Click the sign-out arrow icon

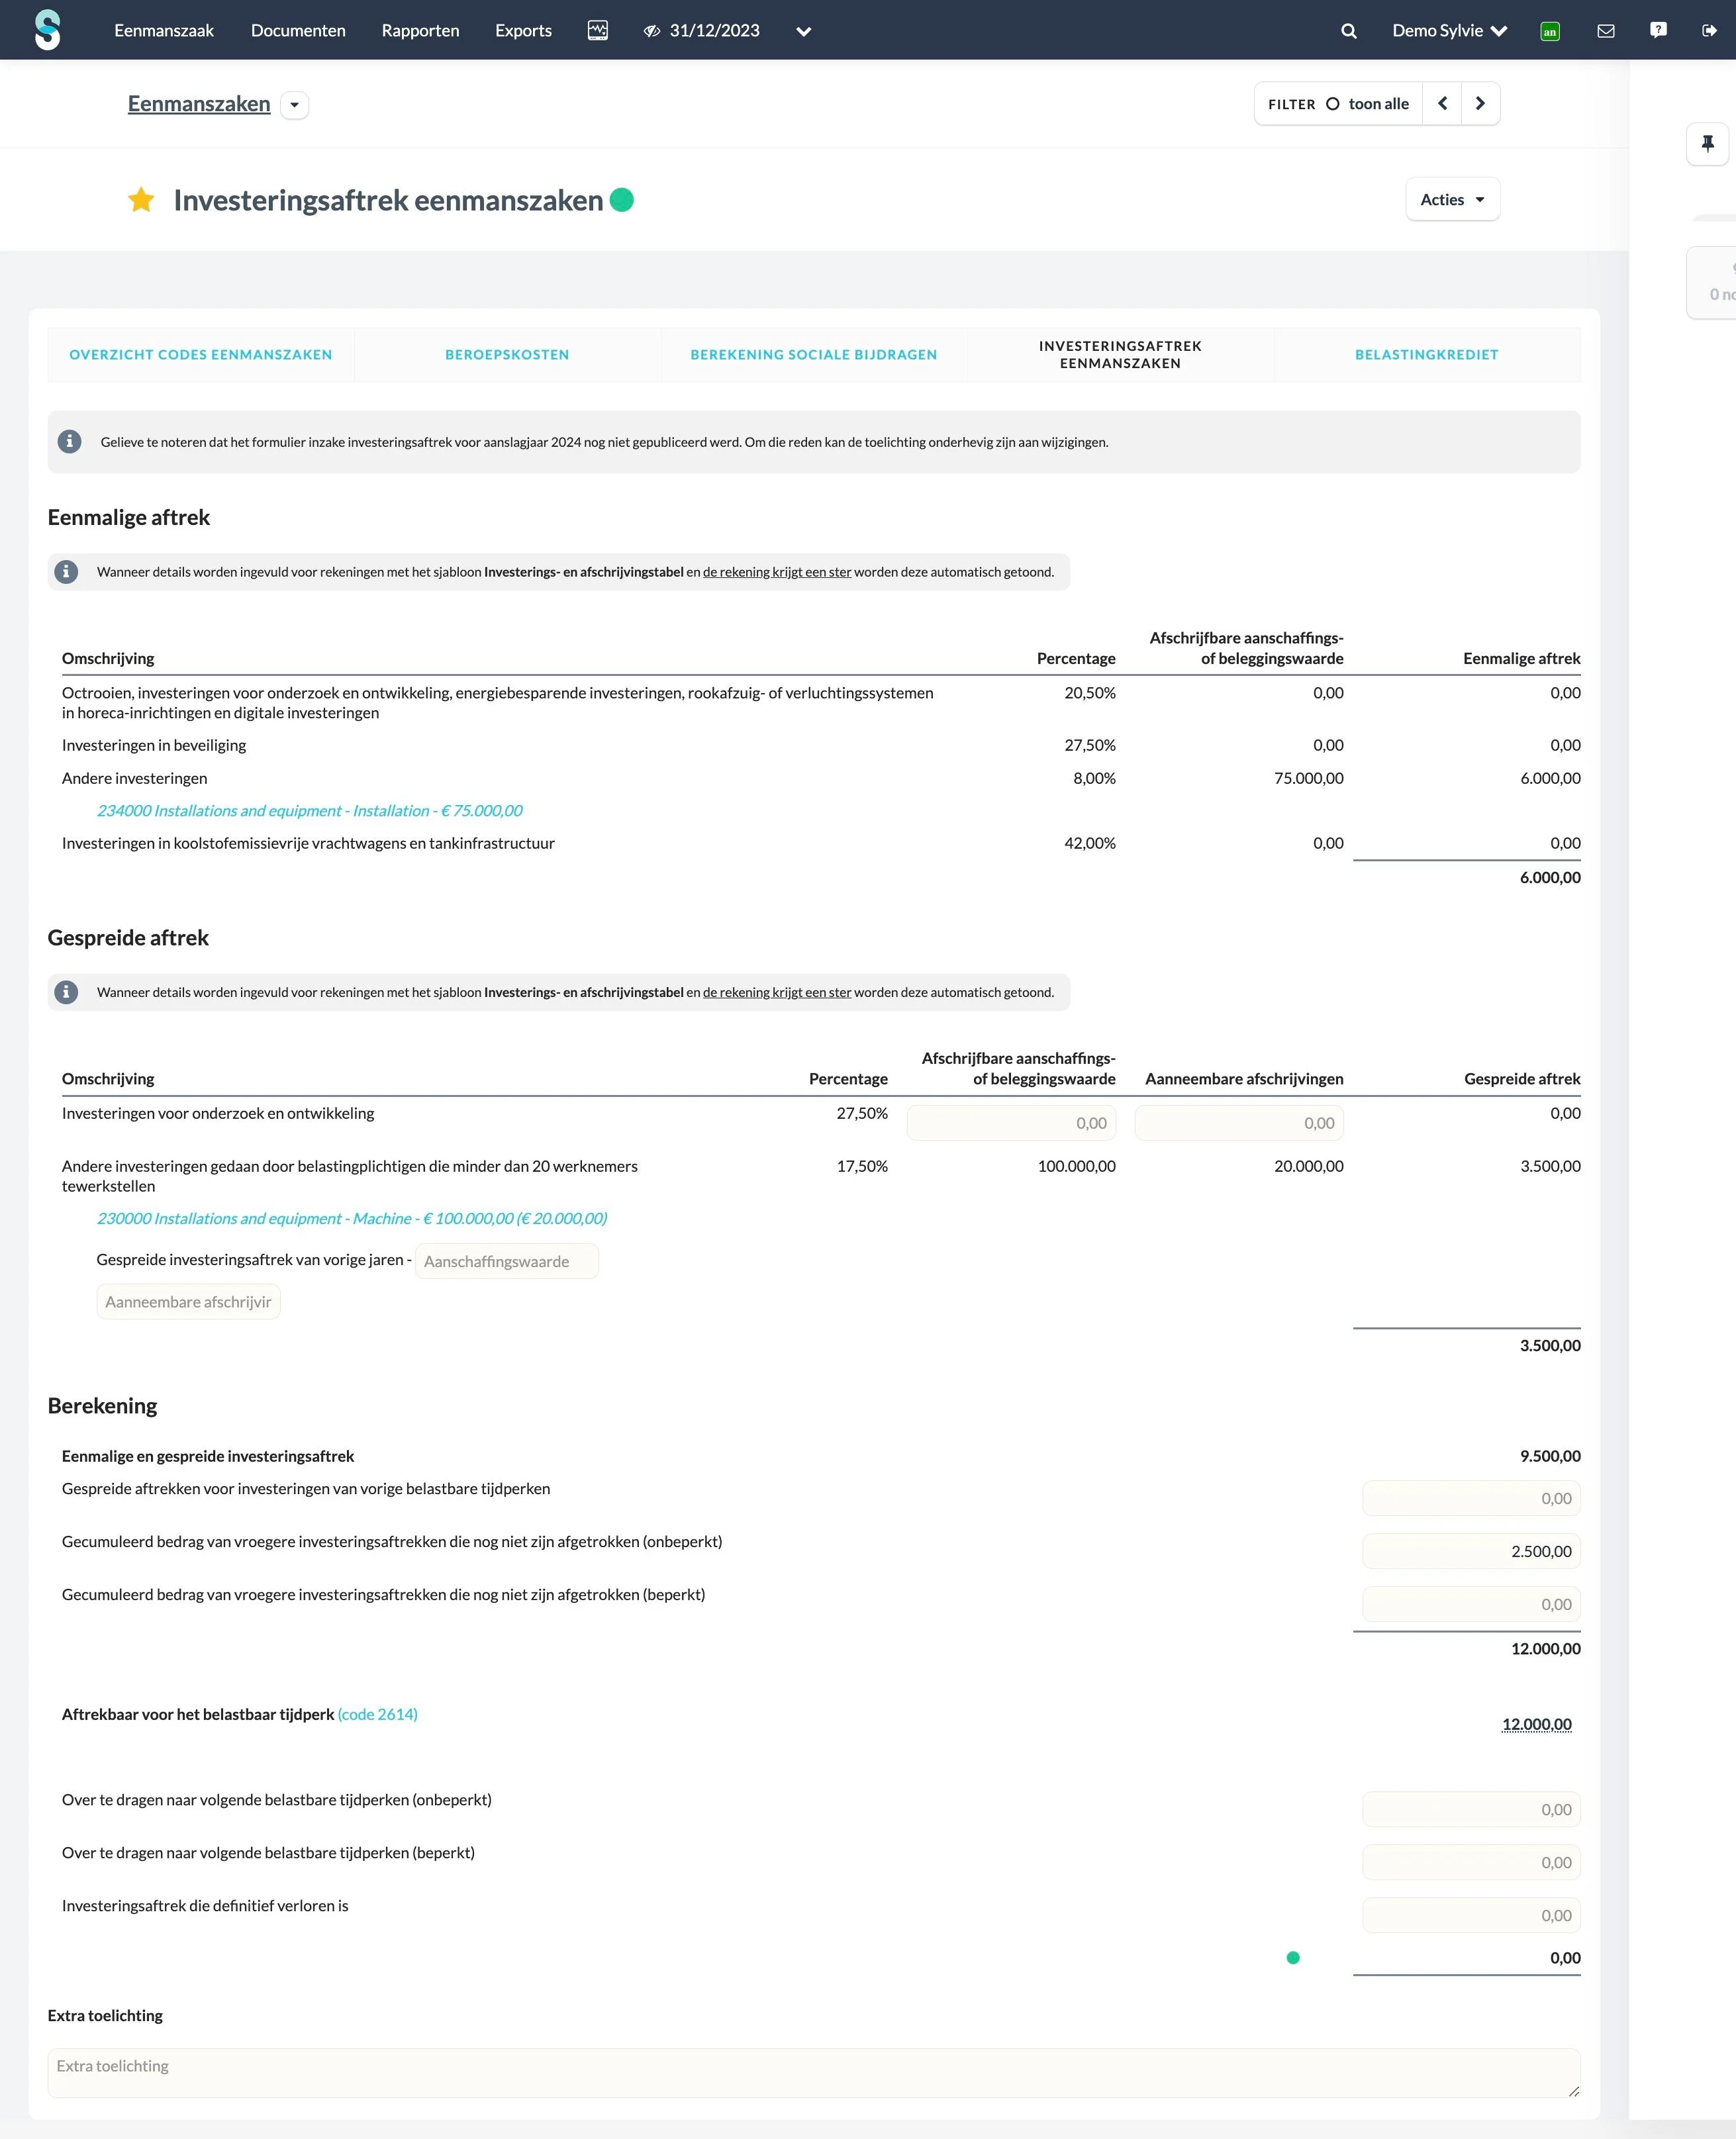1709,31
